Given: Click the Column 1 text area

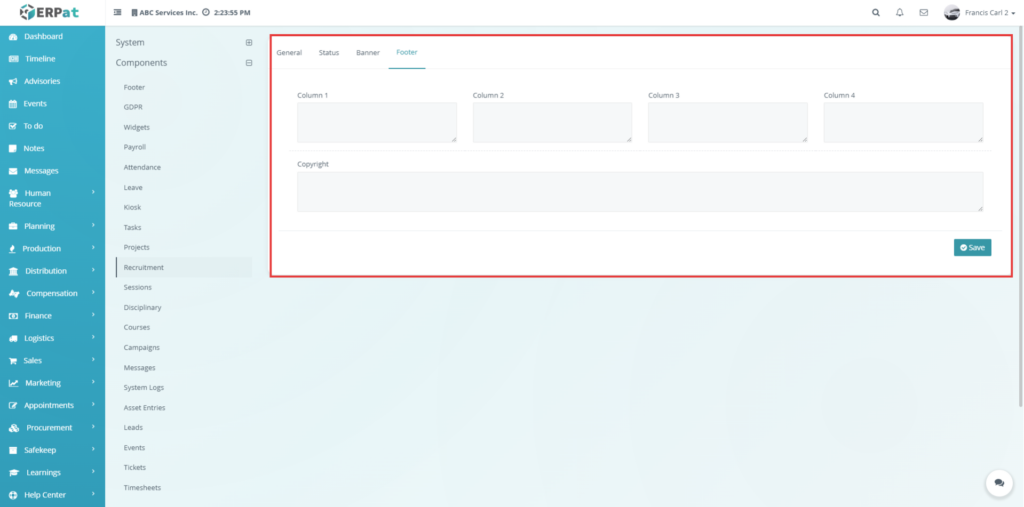Looking at the screenshot, I should pyautogui.click(x=377, y=122).
